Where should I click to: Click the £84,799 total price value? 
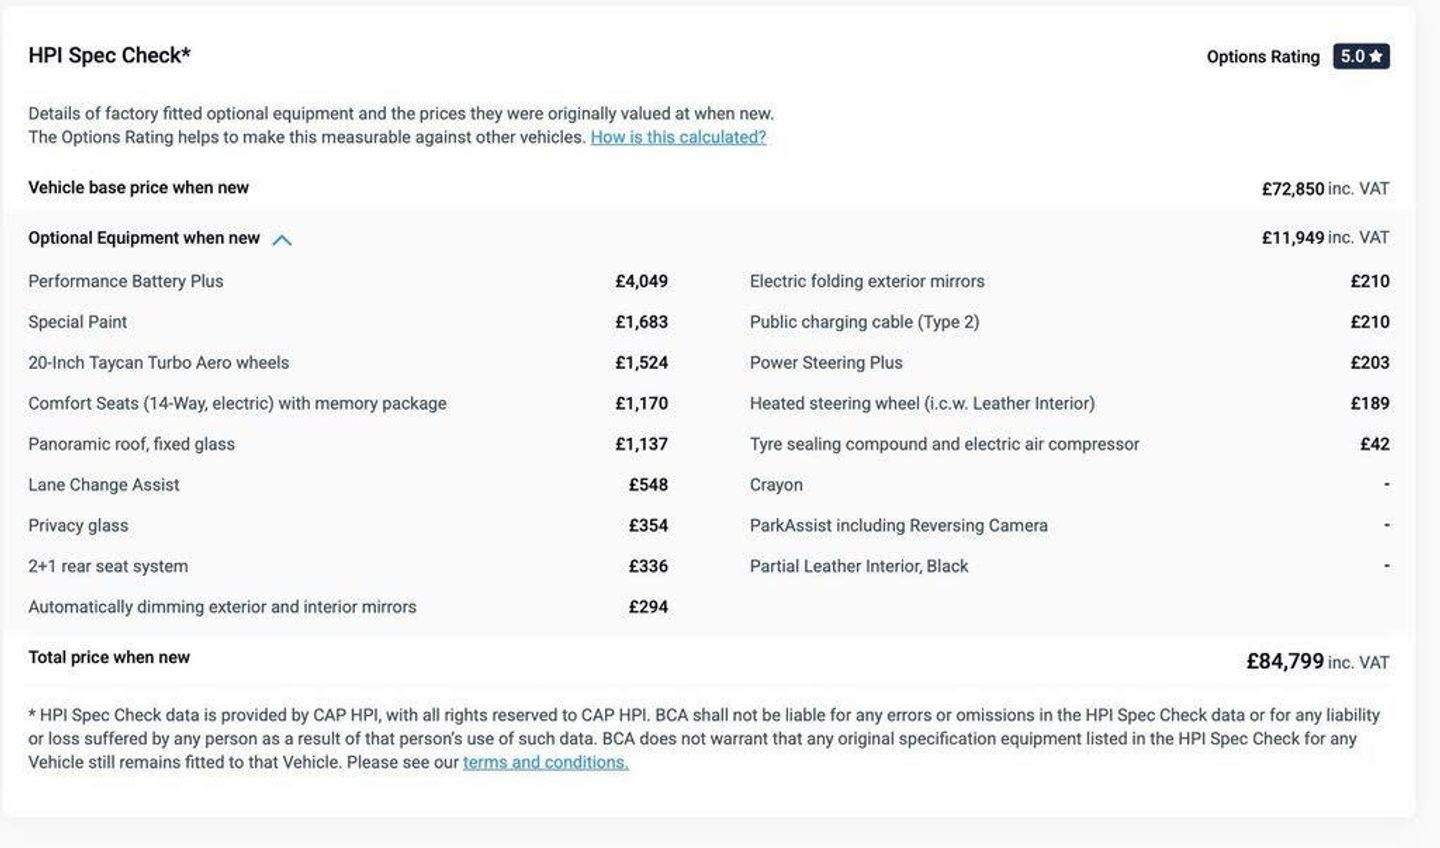[1284, 661]
